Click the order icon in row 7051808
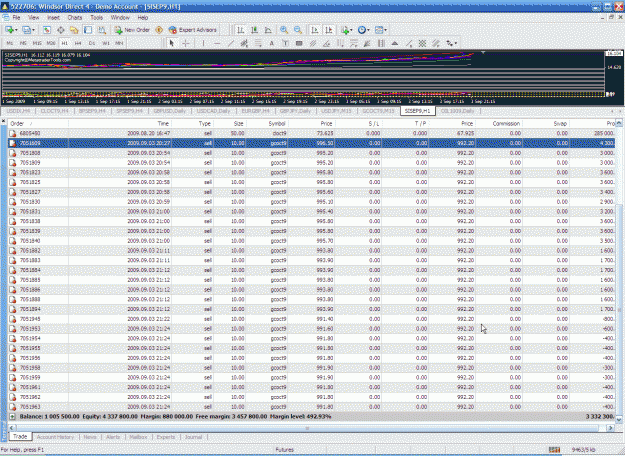This screenshot has width=625, height=456. [x=13, y=153]
